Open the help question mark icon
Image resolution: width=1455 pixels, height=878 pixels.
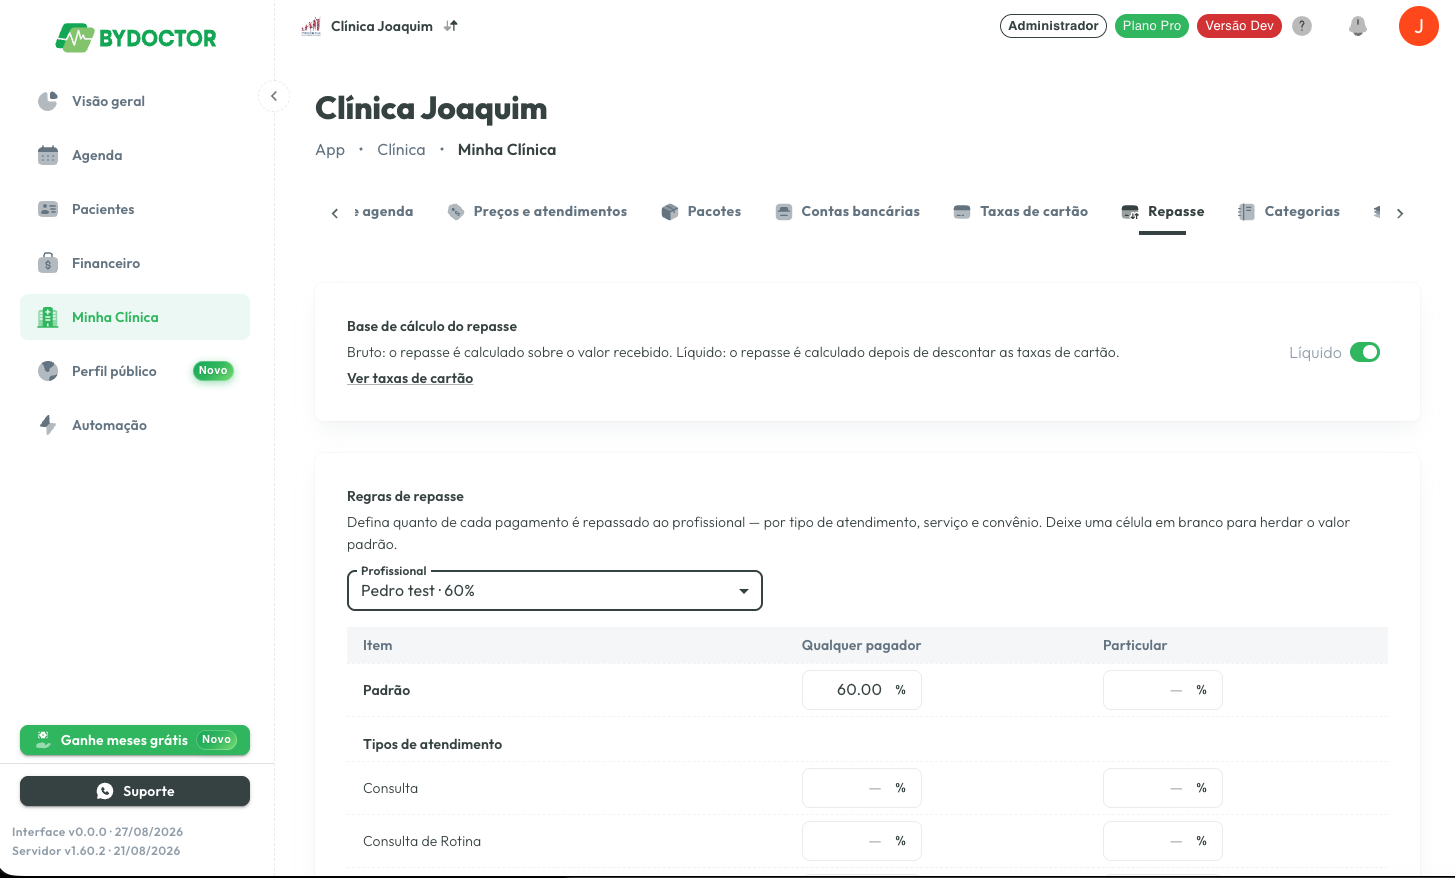[x=1302, y=26]
